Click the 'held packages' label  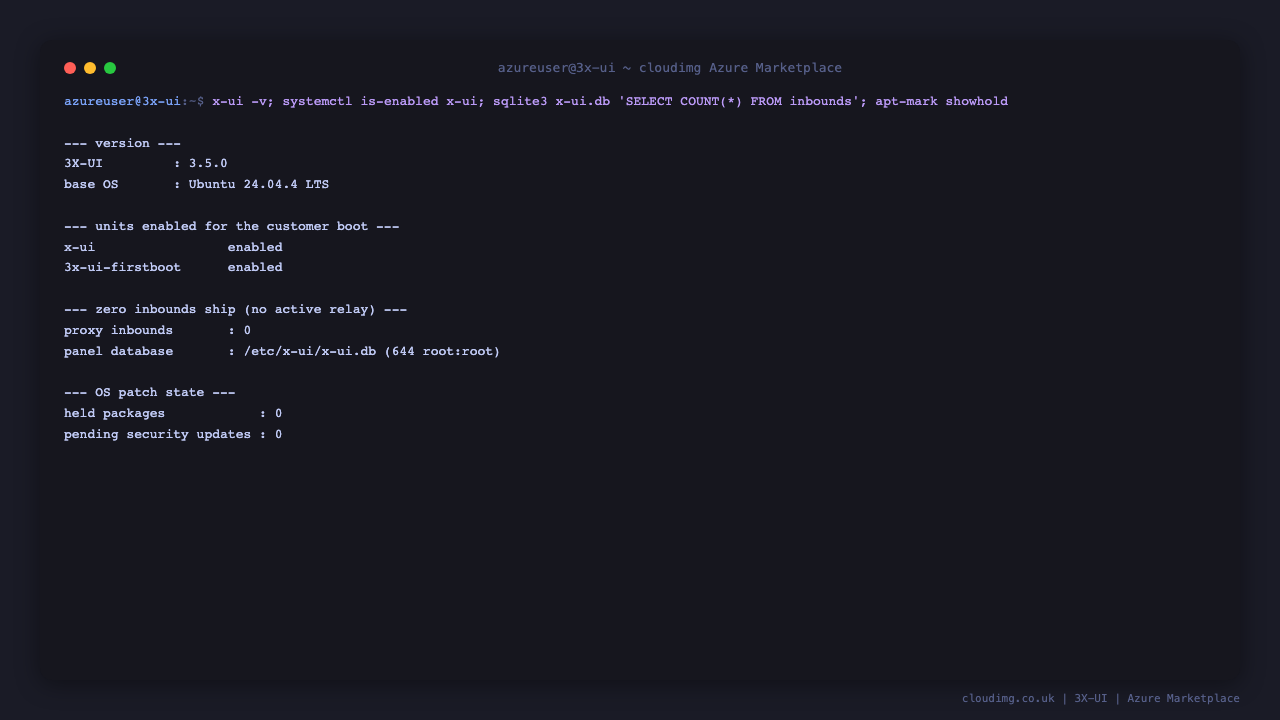point(114,413)
